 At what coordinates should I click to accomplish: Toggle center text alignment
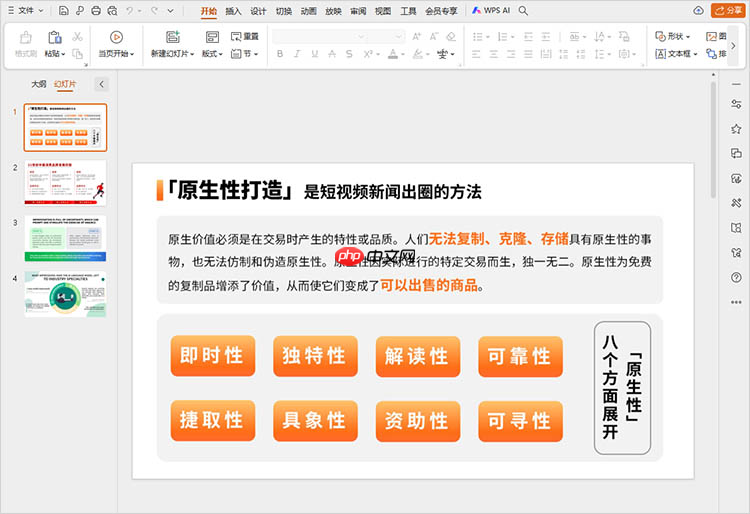494,54
